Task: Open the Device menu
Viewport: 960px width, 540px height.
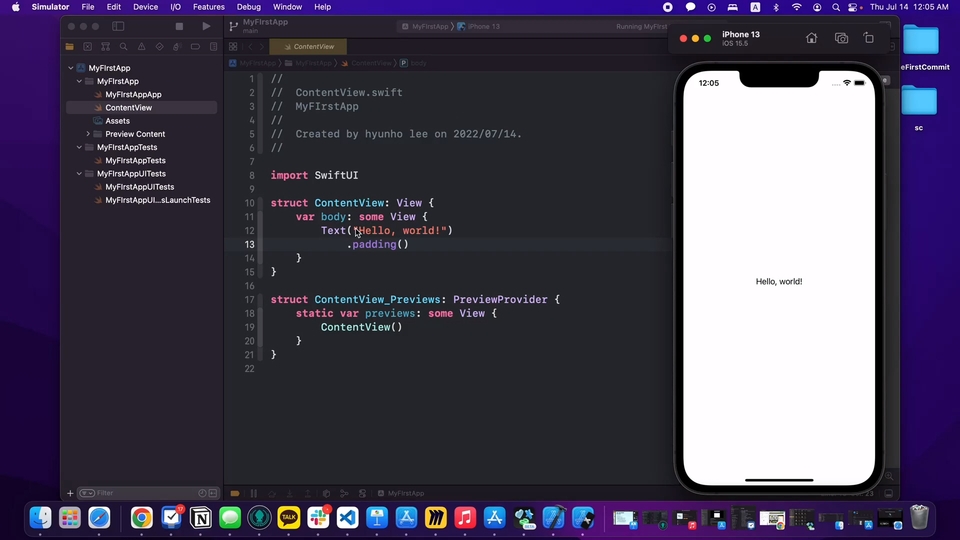Action: tap(146, 7)
